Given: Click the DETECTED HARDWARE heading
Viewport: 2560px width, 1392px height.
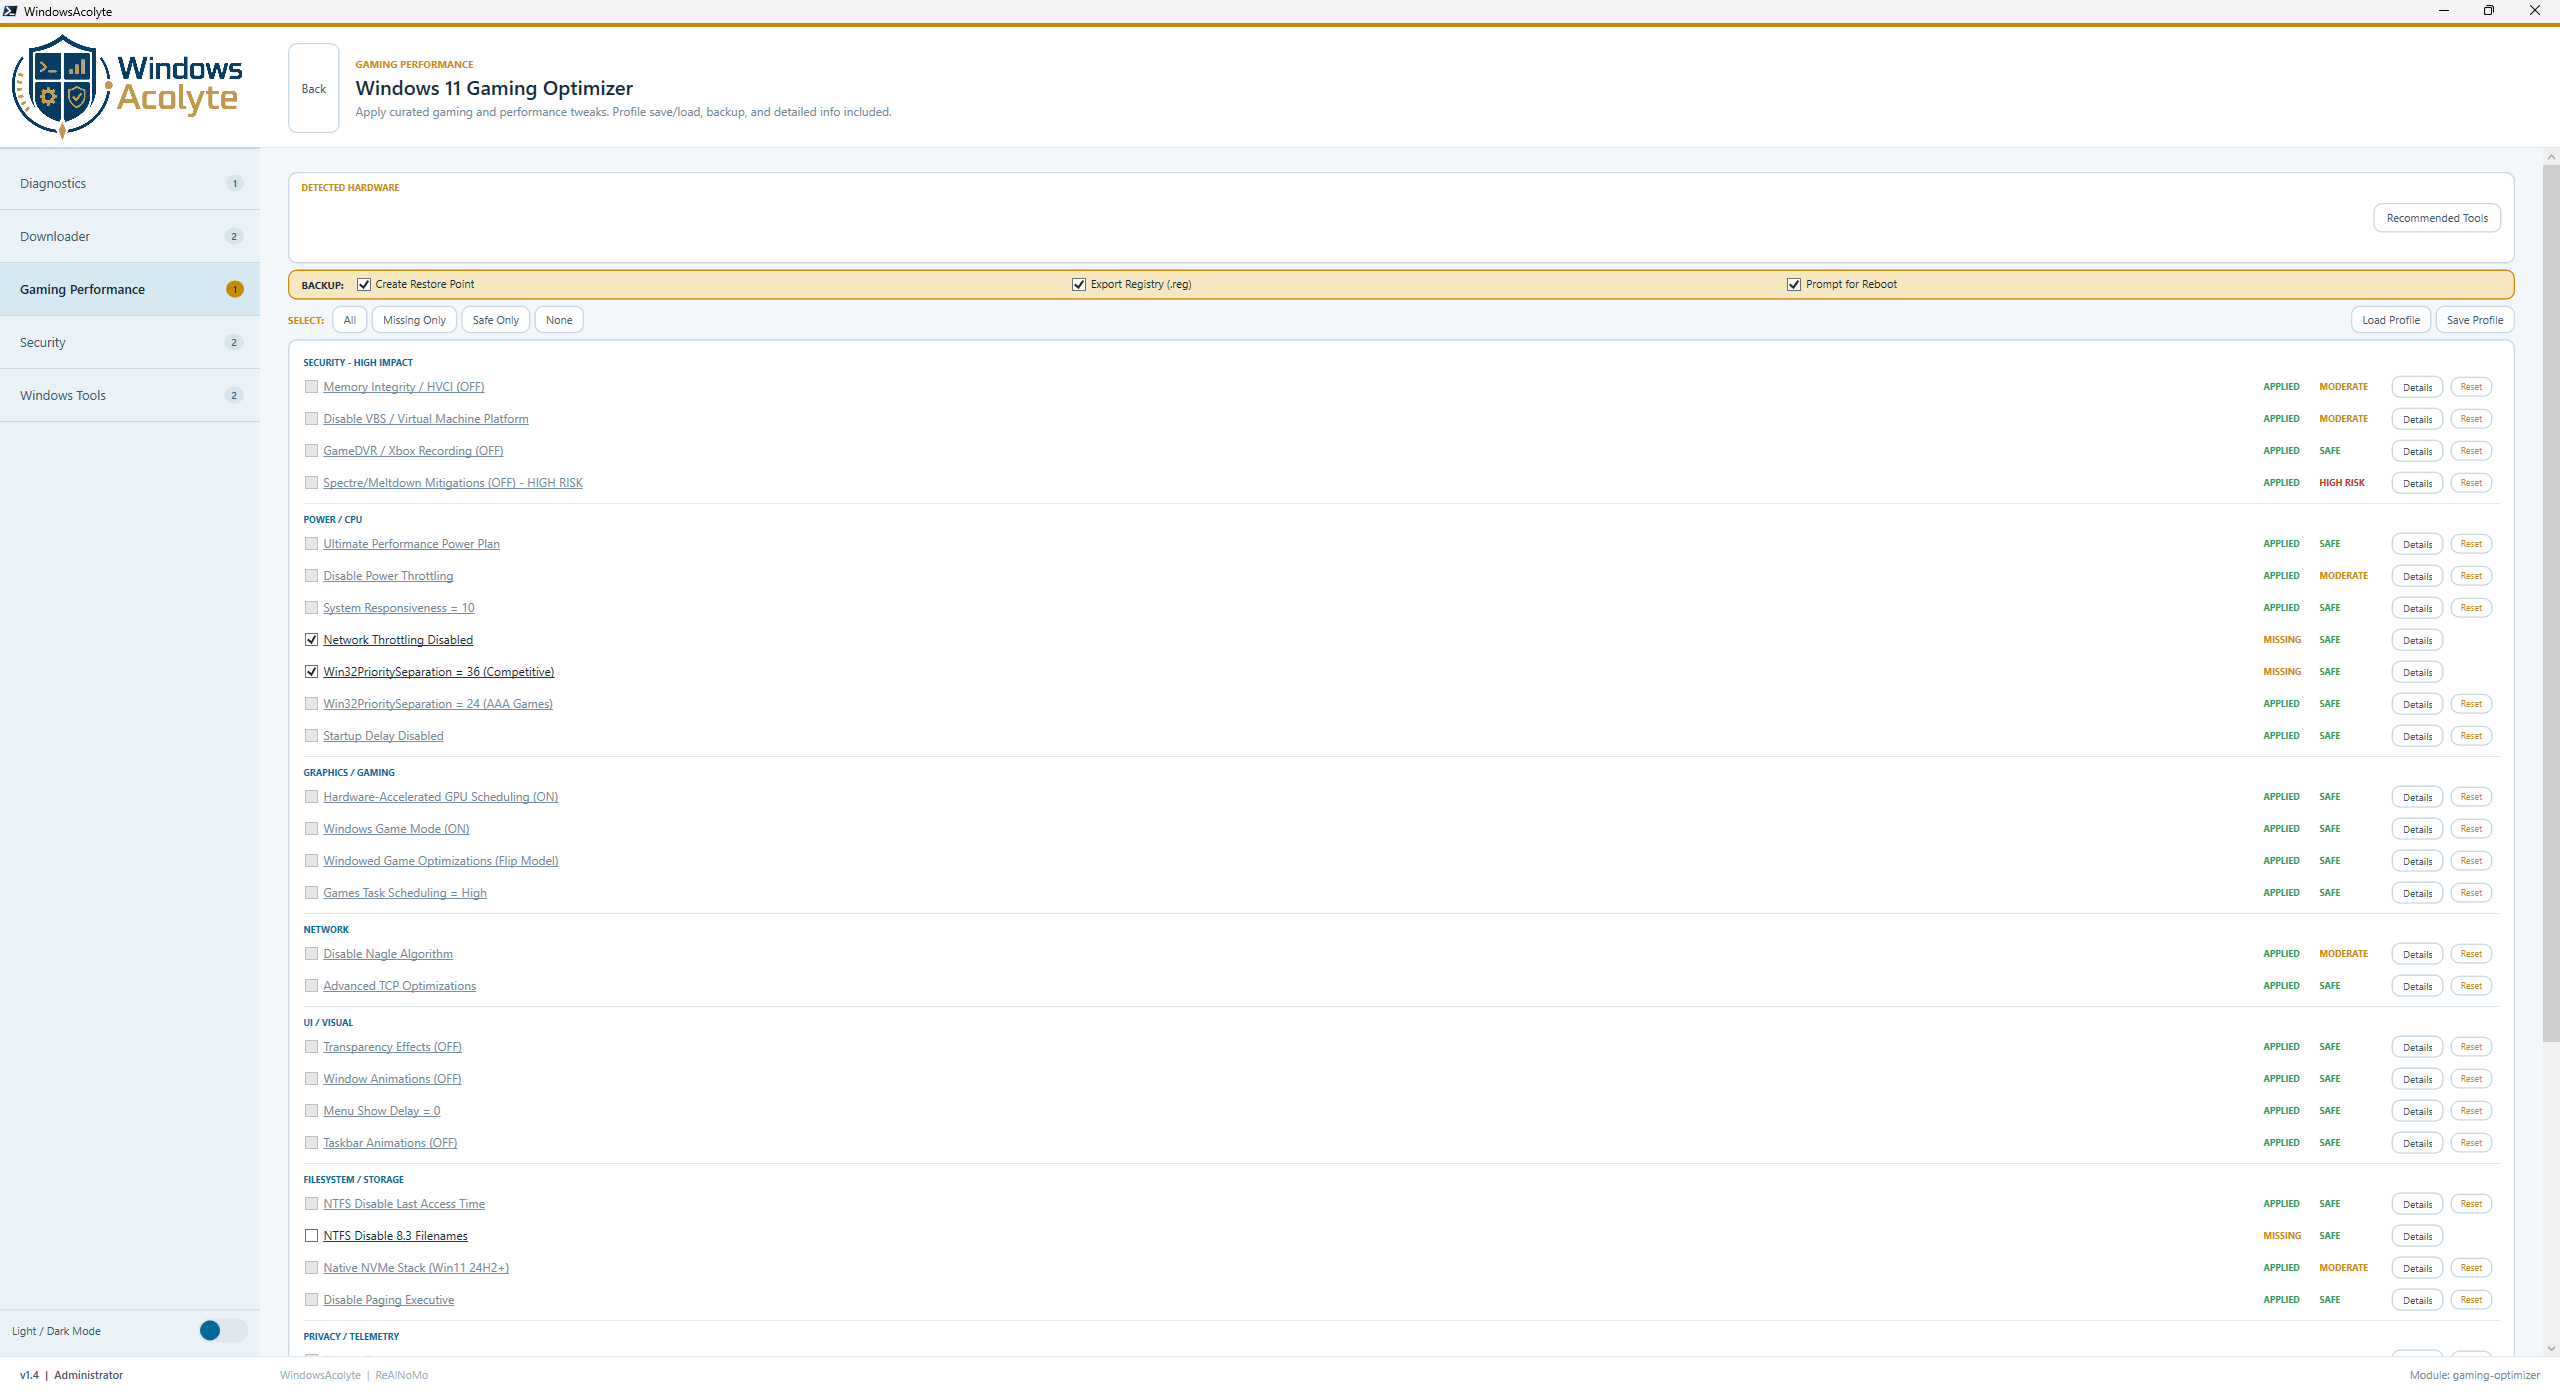Looking at the screenshot, I should 350,188.
